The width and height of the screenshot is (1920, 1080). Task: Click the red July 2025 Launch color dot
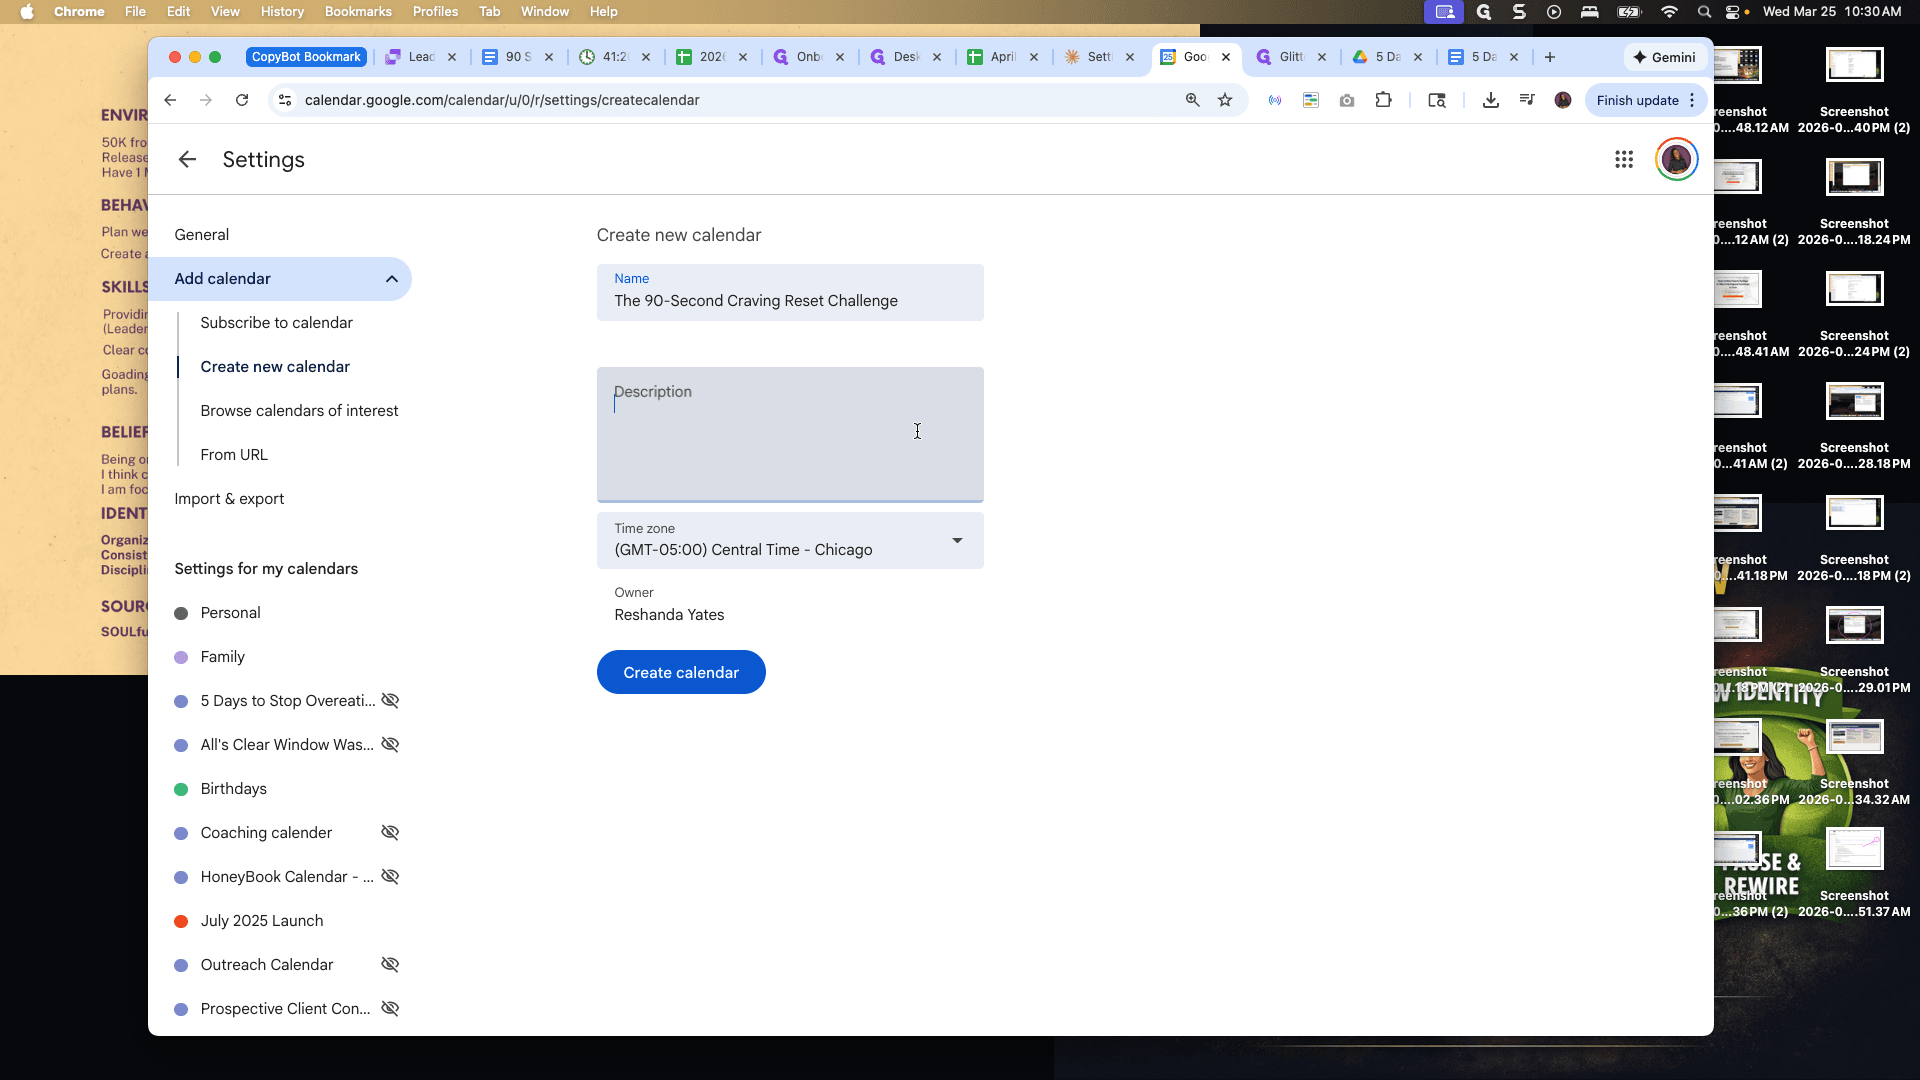pos(181,921)
